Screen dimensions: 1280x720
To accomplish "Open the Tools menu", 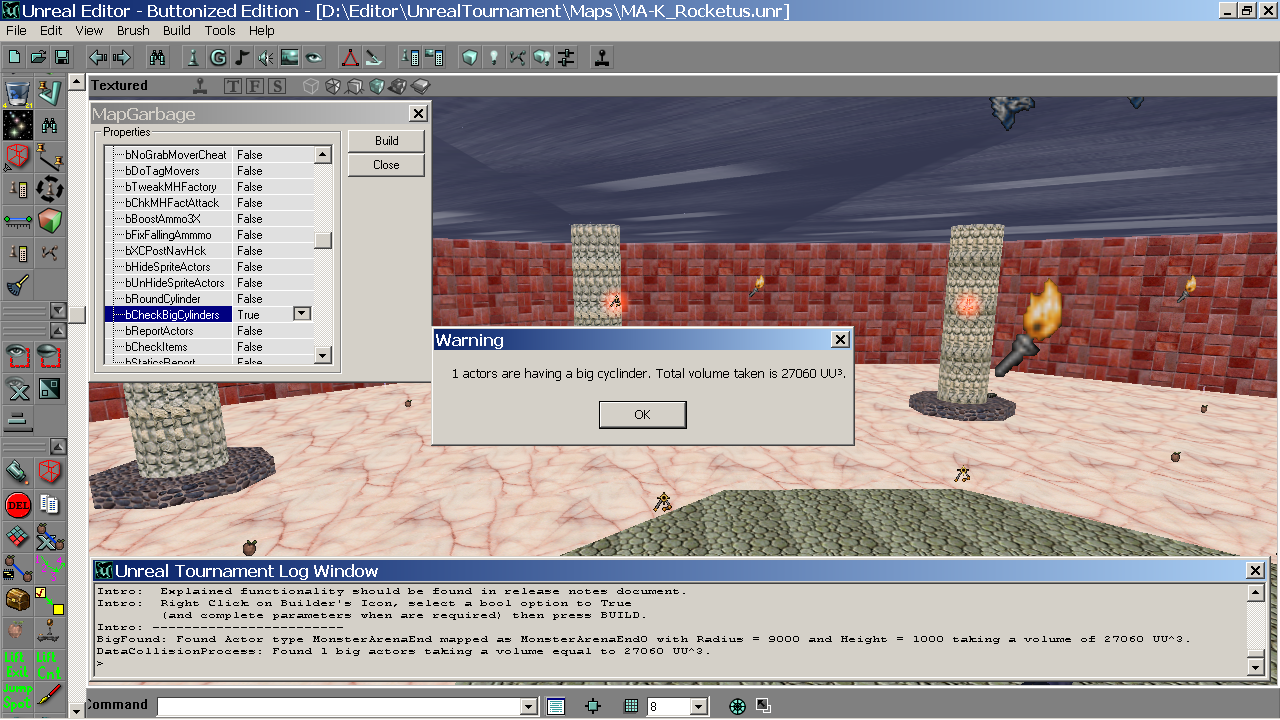I will (220, 31).
